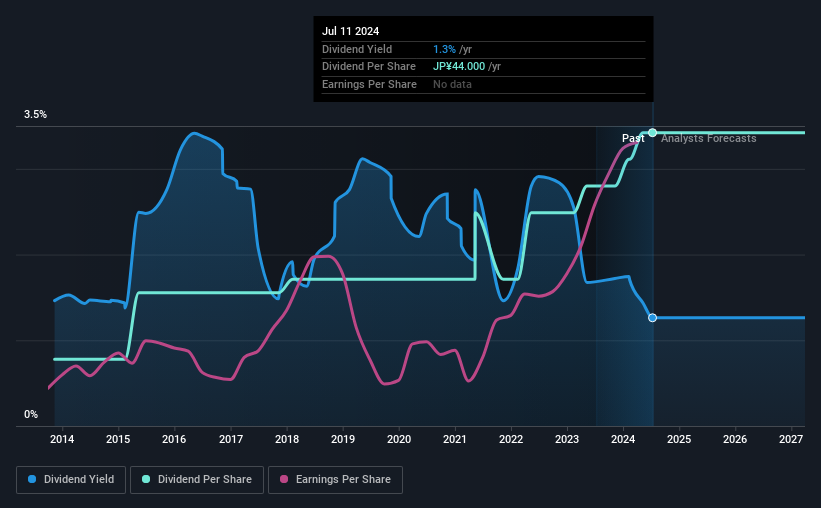Screen dimensions: 821x508
Task: Click the blue Dividend Yield legend dot
Action: 32,479
